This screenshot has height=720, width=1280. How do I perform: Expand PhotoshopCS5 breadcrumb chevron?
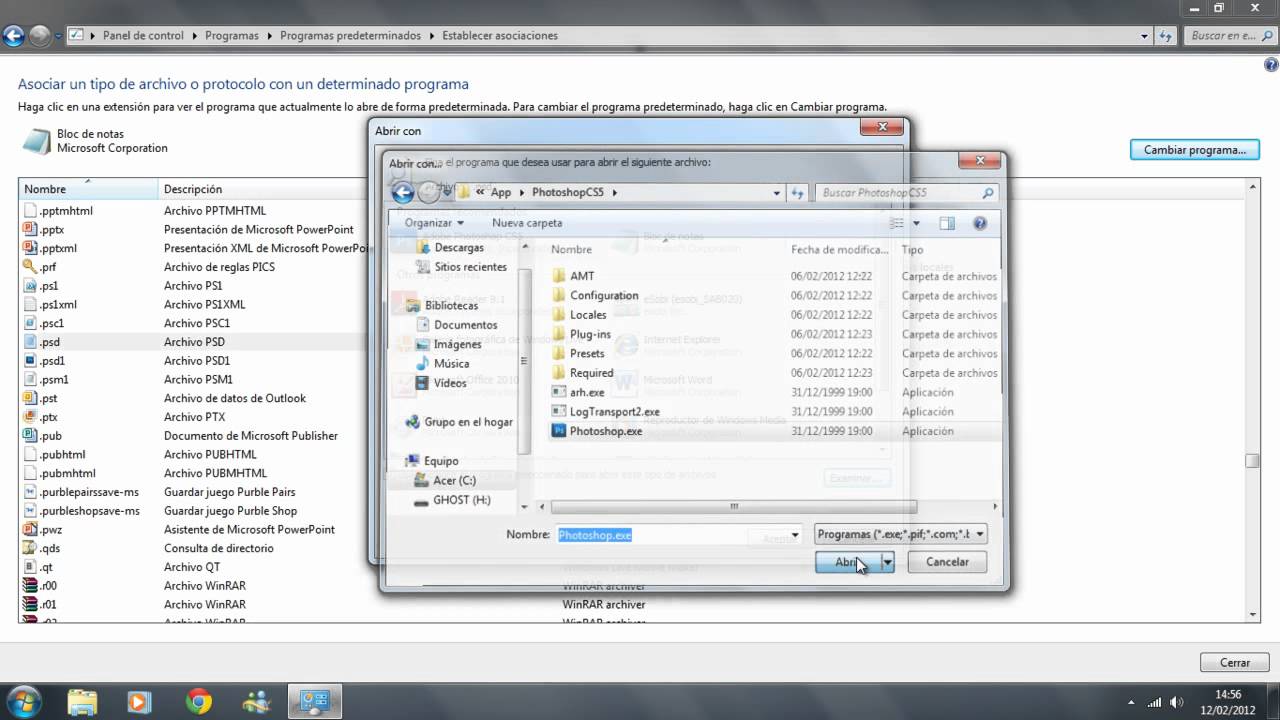[x=614, y=193]
